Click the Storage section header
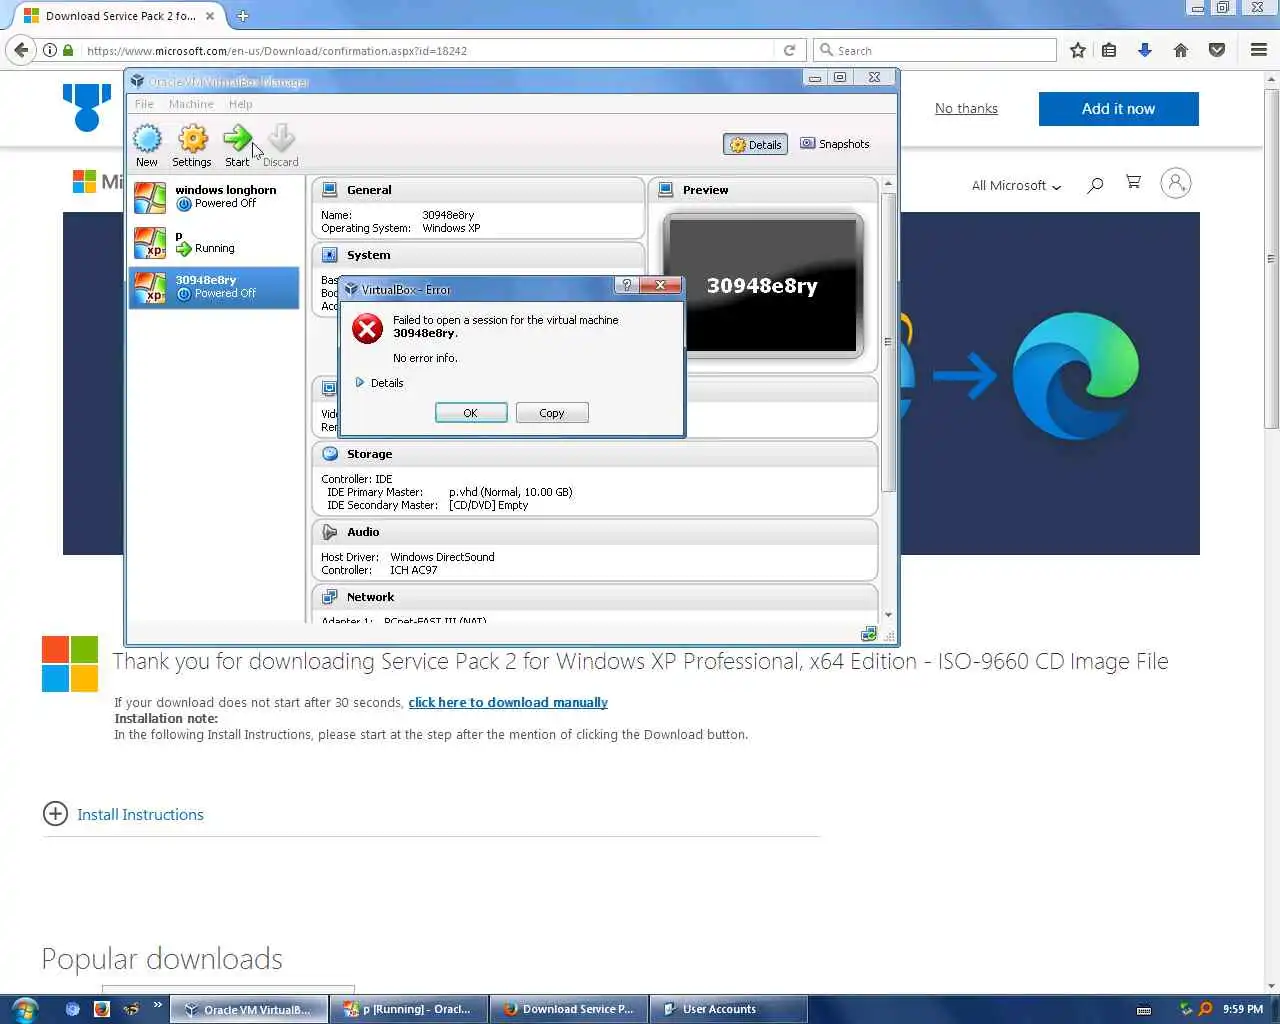The image size is (1280, 1024). coord(595,454)
